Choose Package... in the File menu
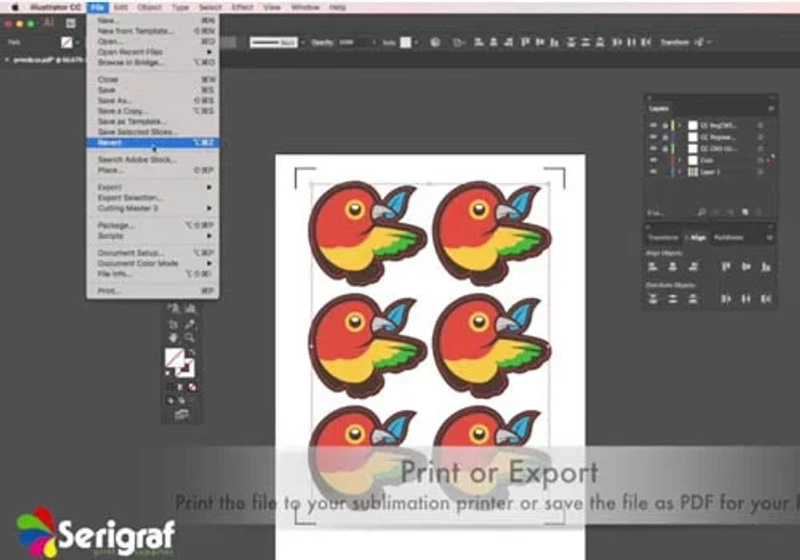 pyautogui.click(x=153, y=225)
